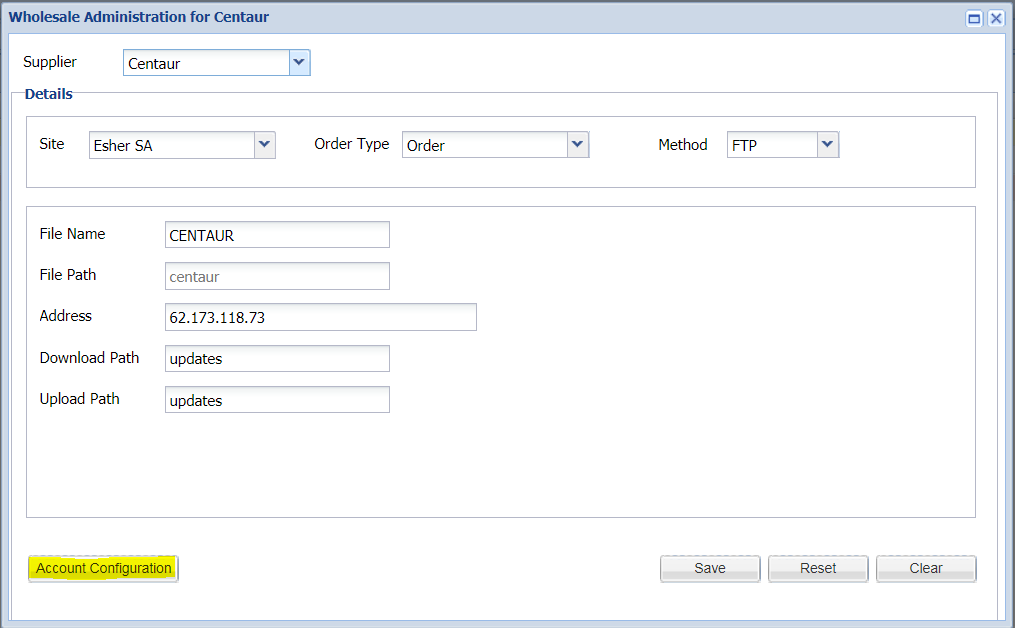Click the File Path label

point(68,275)
